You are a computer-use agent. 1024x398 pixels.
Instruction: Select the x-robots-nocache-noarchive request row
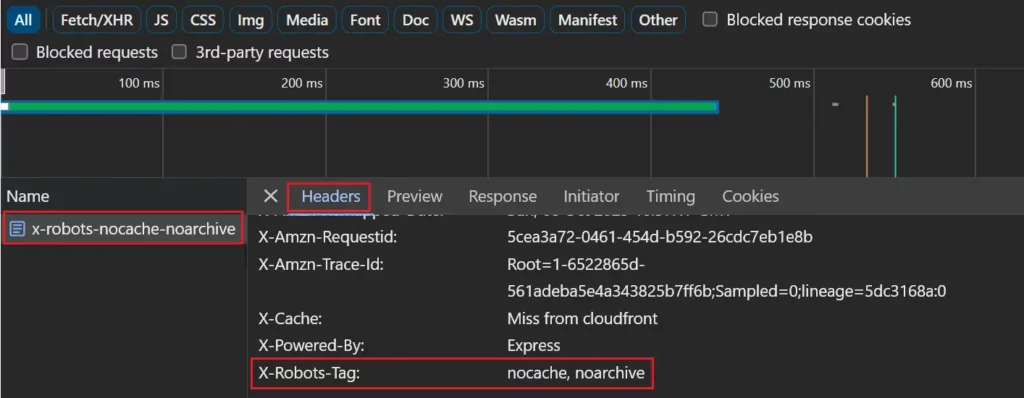tap(123, 229)
